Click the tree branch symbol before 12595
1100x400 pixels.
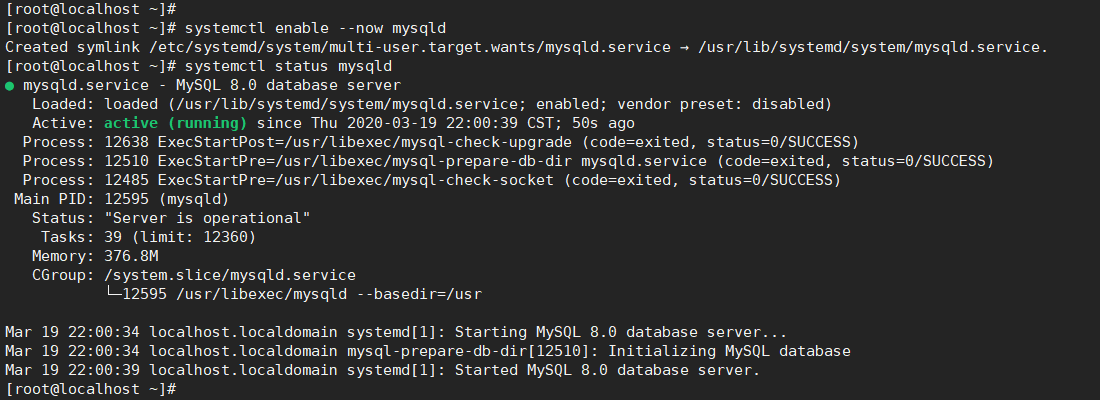113,294
